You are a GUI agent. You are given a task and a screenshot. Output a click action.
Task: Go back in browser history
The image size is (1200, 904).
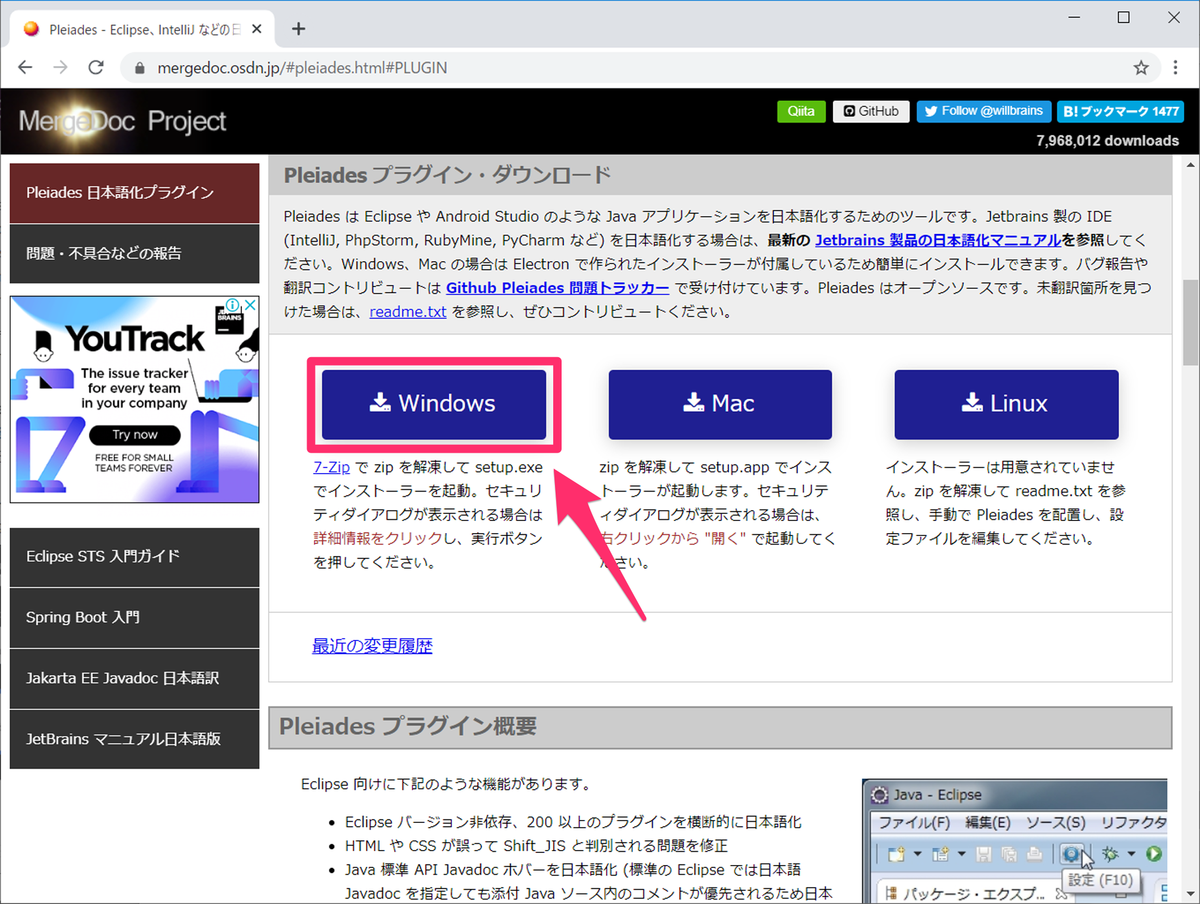tap(25, 68)
